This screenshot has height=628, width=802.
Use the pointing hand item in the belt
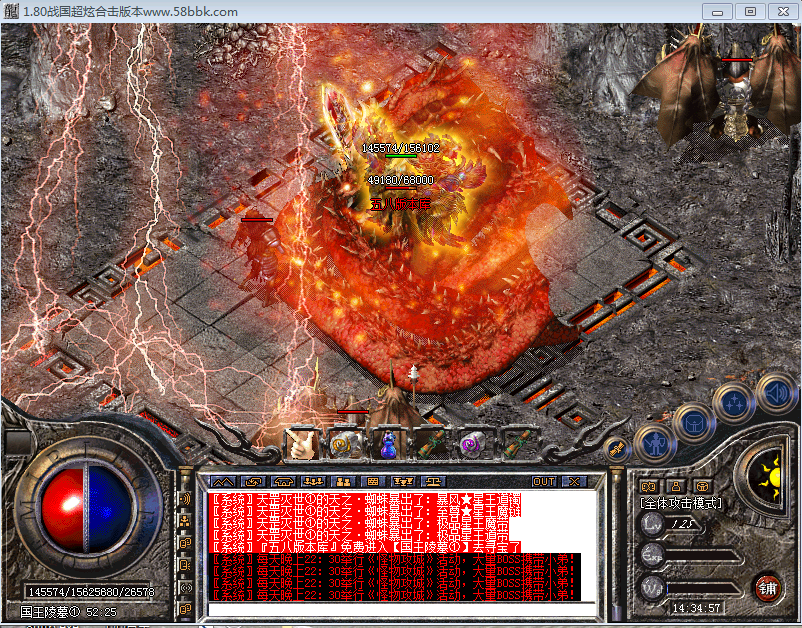(x=301, y=444)
